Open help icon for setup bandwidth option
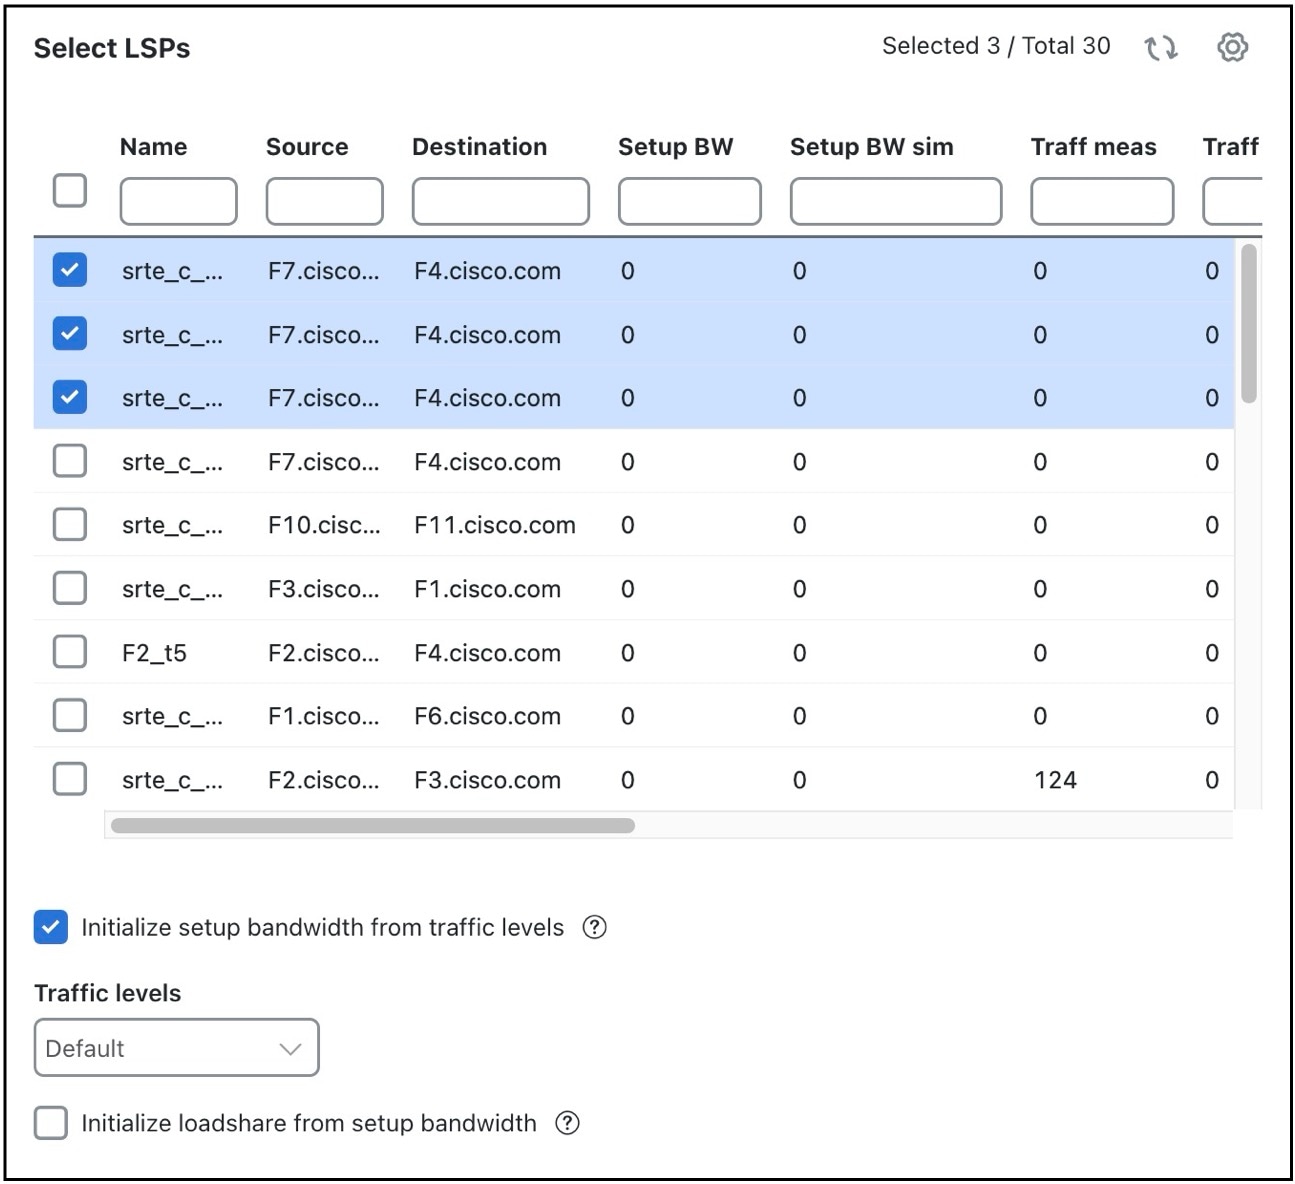The image size is (1295, 1184). pos(594,927)
